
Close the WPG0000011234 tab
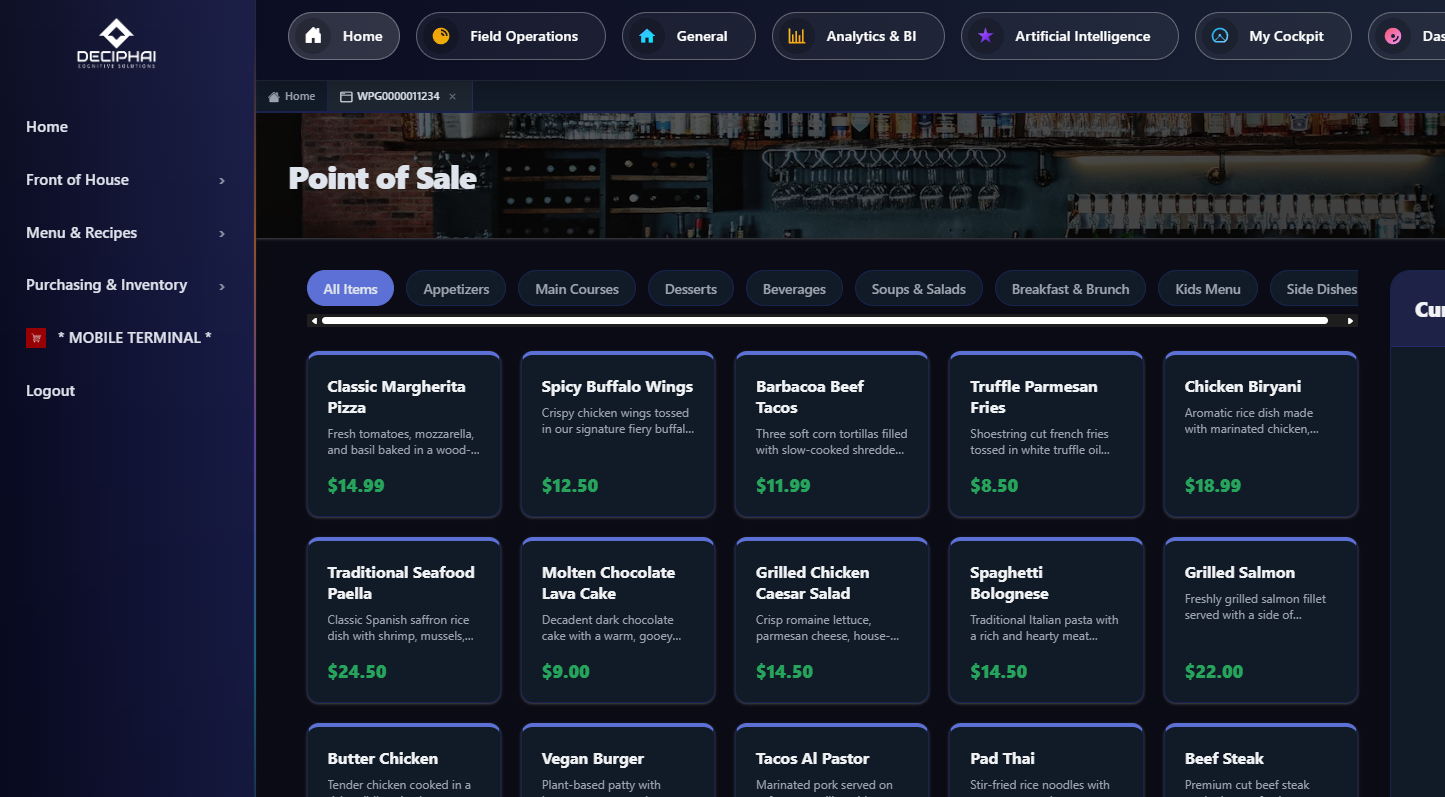(x=452, y=97)
